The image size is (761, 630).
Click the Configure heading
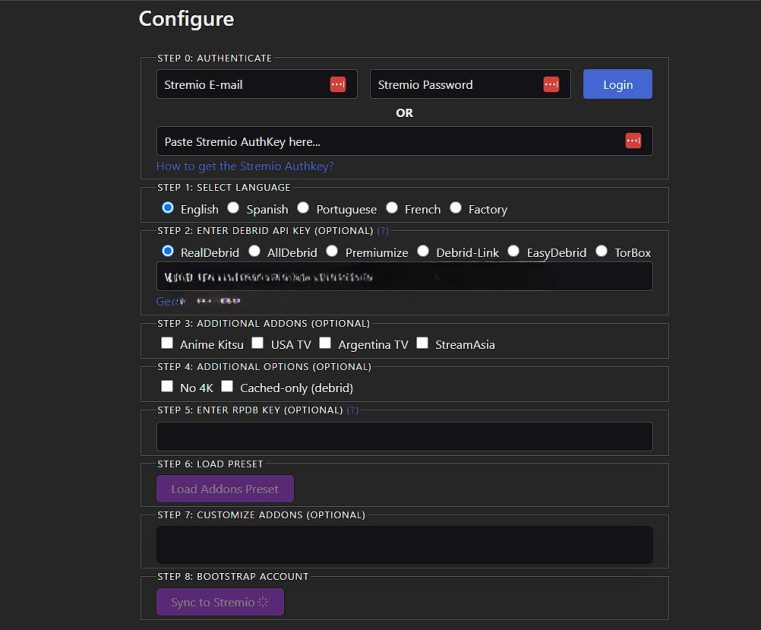pyautogui.click(x=186, y=19)
